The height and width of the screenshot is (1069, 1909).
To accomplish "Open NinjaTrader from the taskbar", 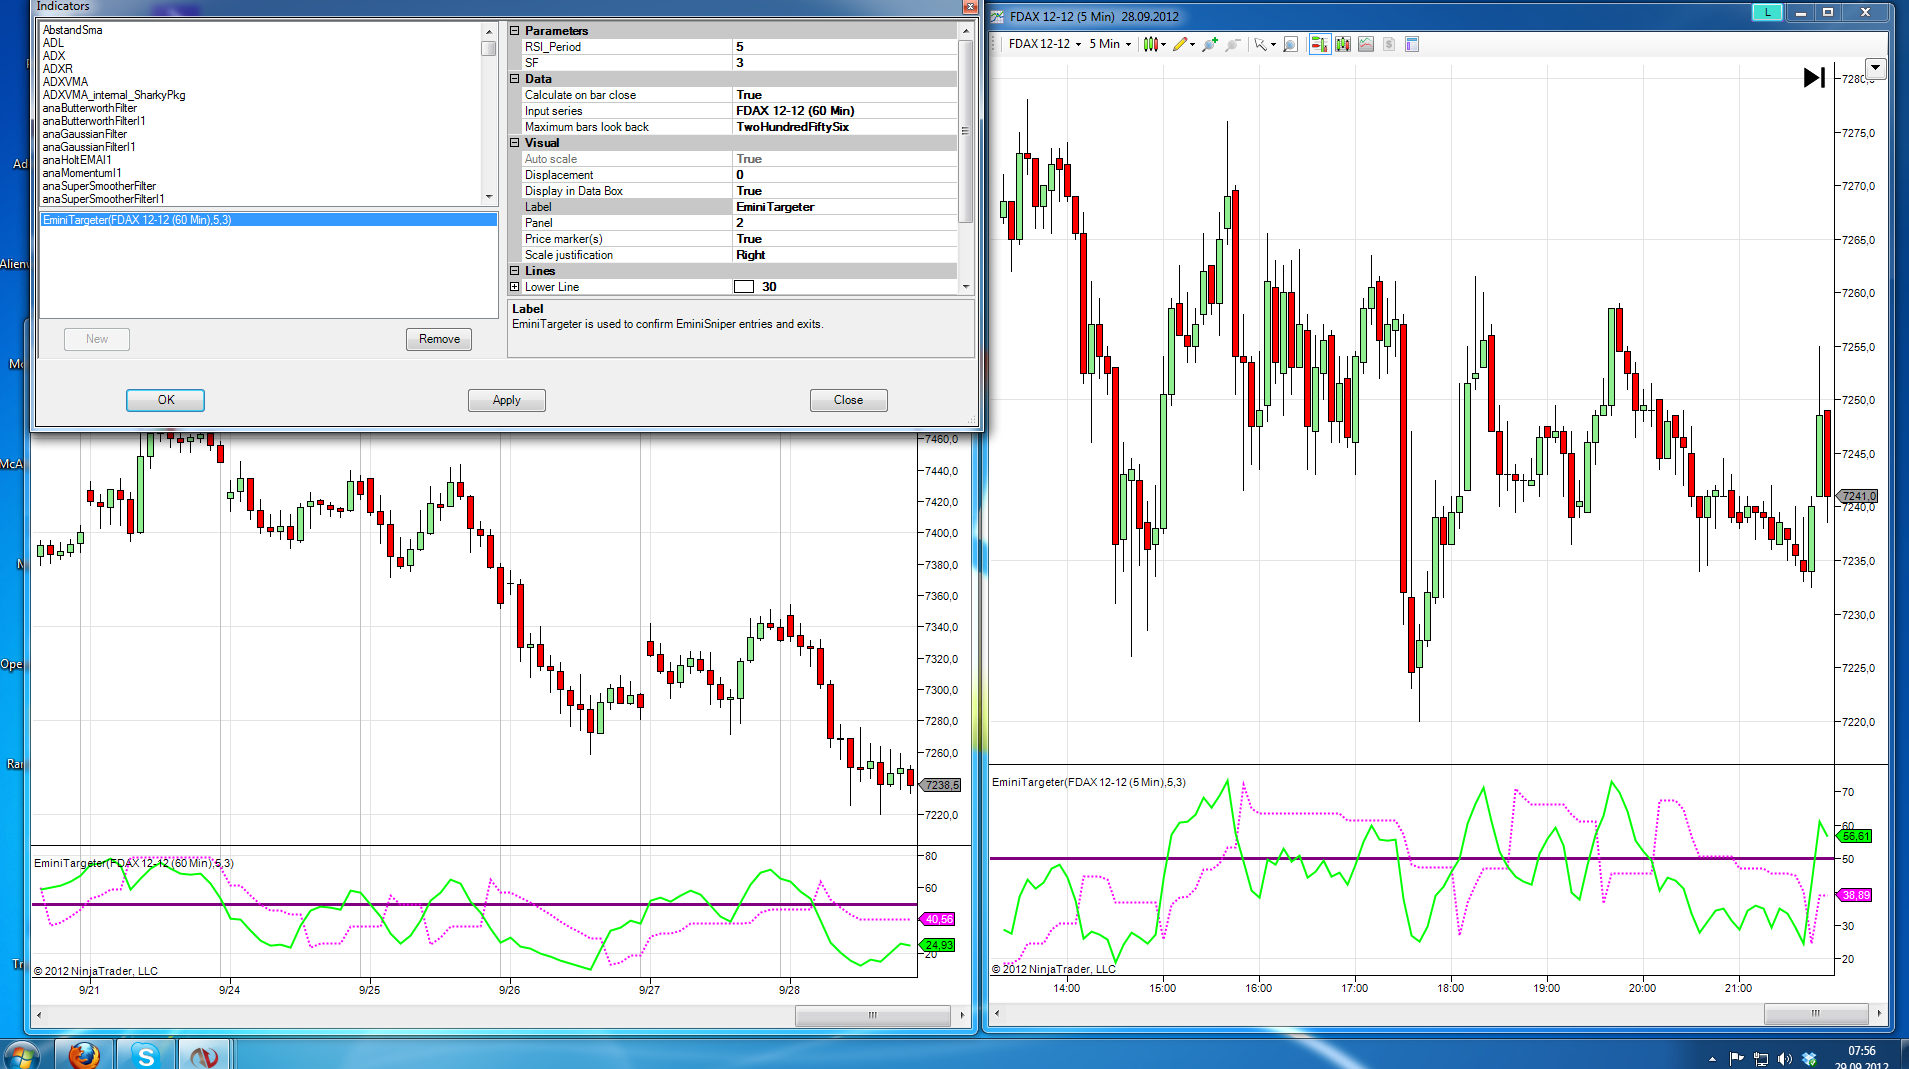I will 205,1054.
